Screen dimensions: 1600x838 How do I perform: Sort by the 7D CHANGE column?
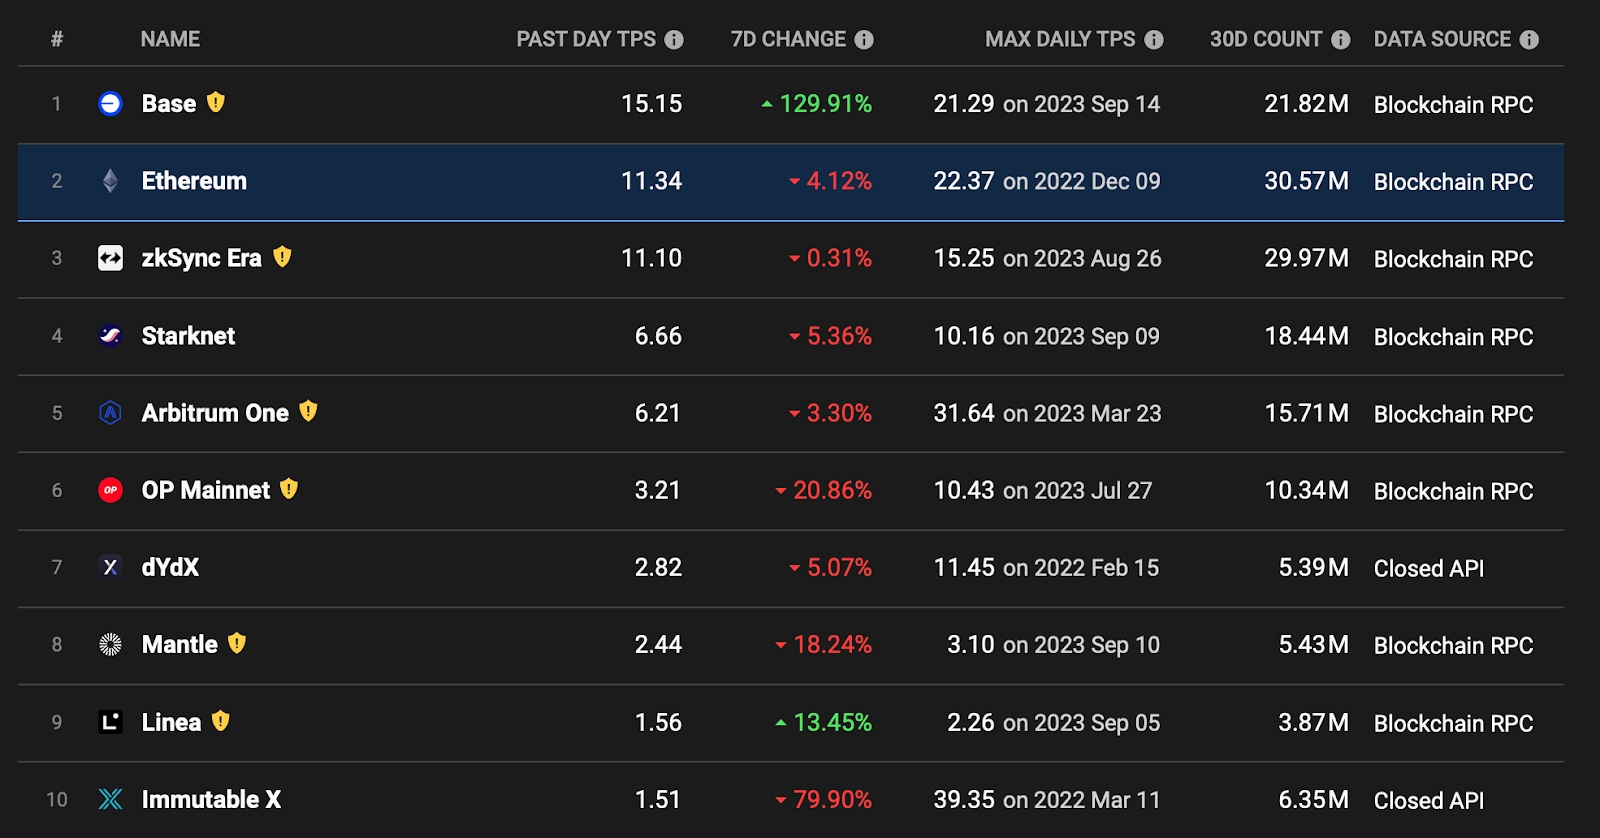788,39
